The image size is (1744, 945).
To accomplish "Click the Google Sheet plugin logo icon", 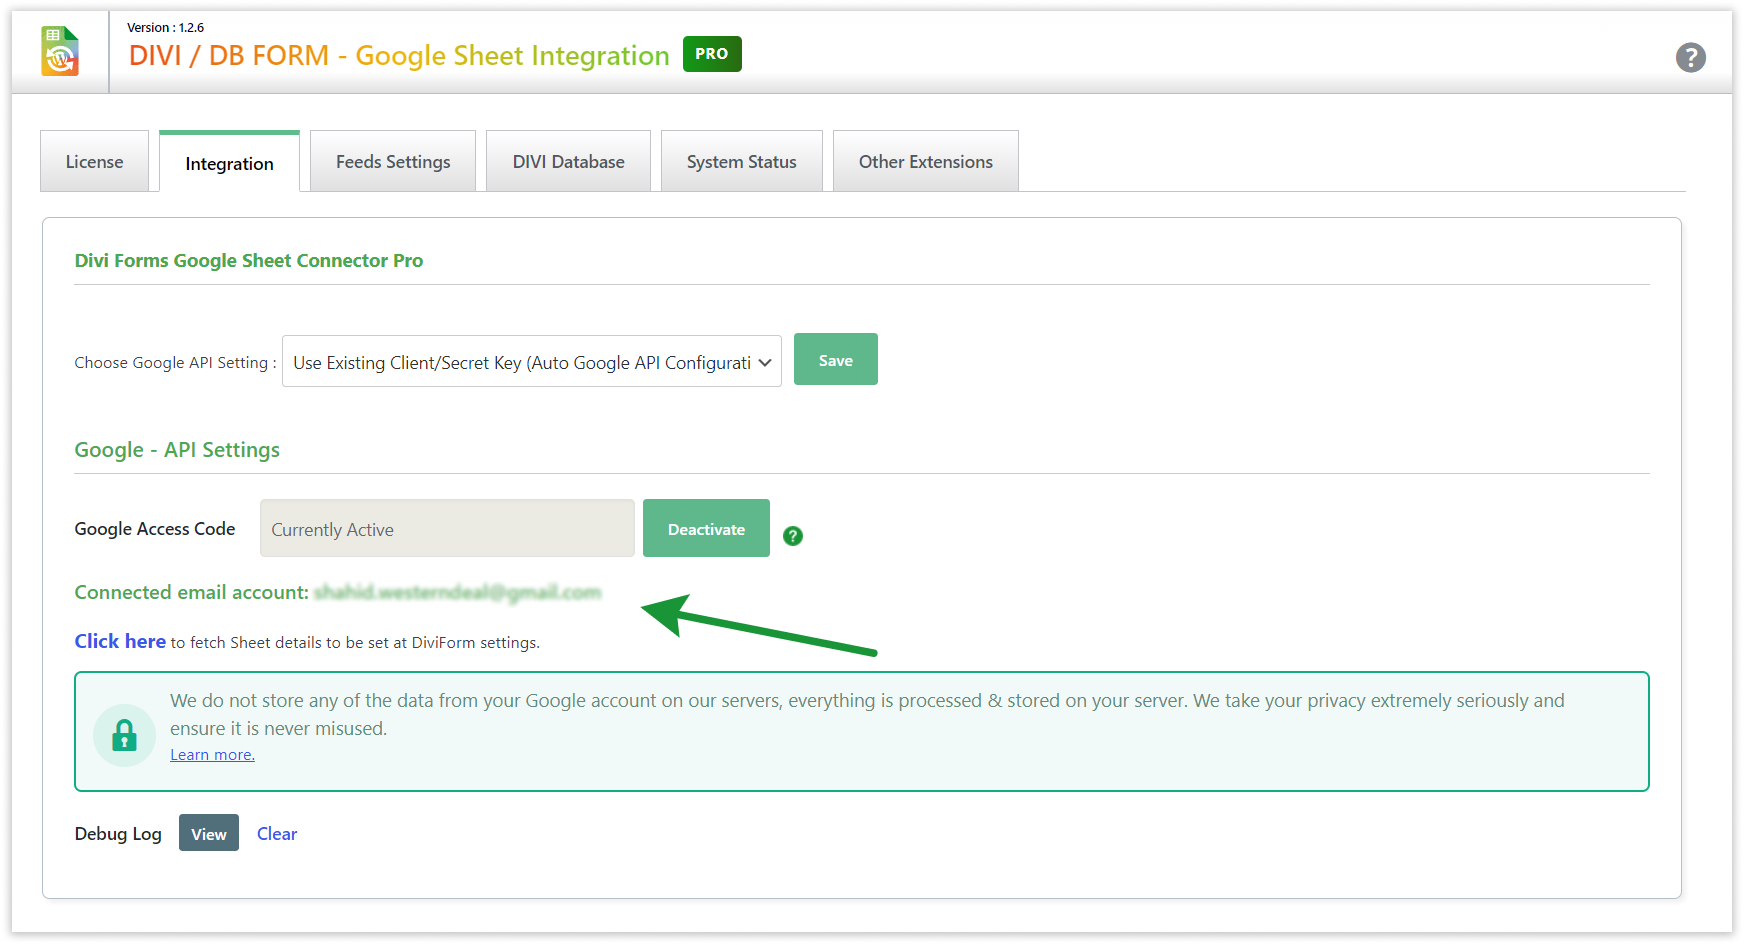I will pos(60,52).
